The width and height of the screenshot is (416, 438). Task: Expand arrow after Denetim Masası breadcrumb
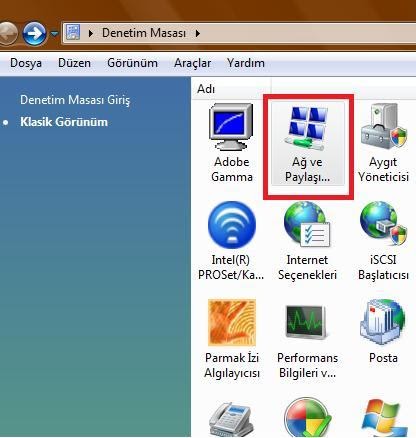(x=198, y=33)
